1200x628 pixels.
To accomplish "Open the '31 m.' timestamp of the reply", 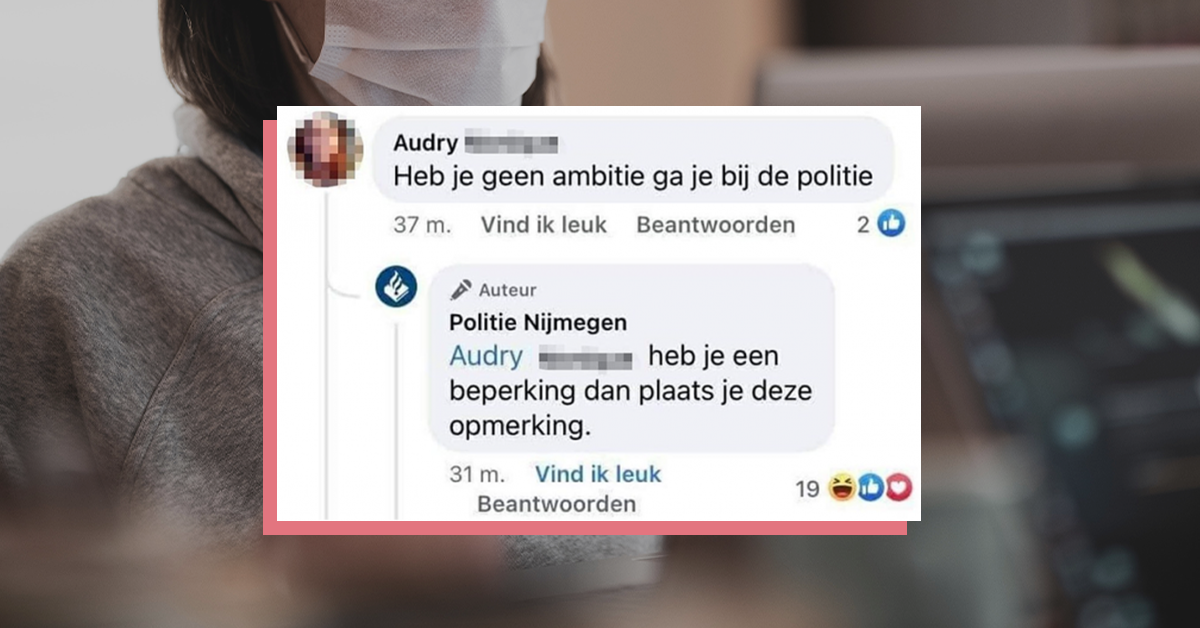I will [476, 474].
